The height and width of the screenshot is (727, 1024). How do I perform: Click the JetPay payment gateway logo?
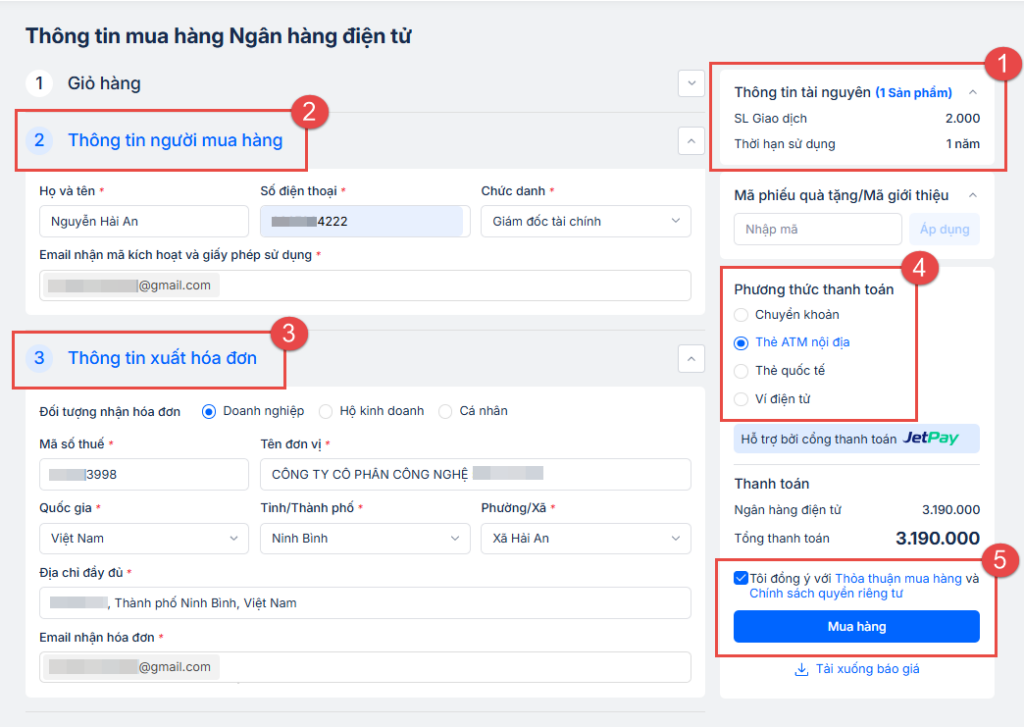tap(930, 438)
